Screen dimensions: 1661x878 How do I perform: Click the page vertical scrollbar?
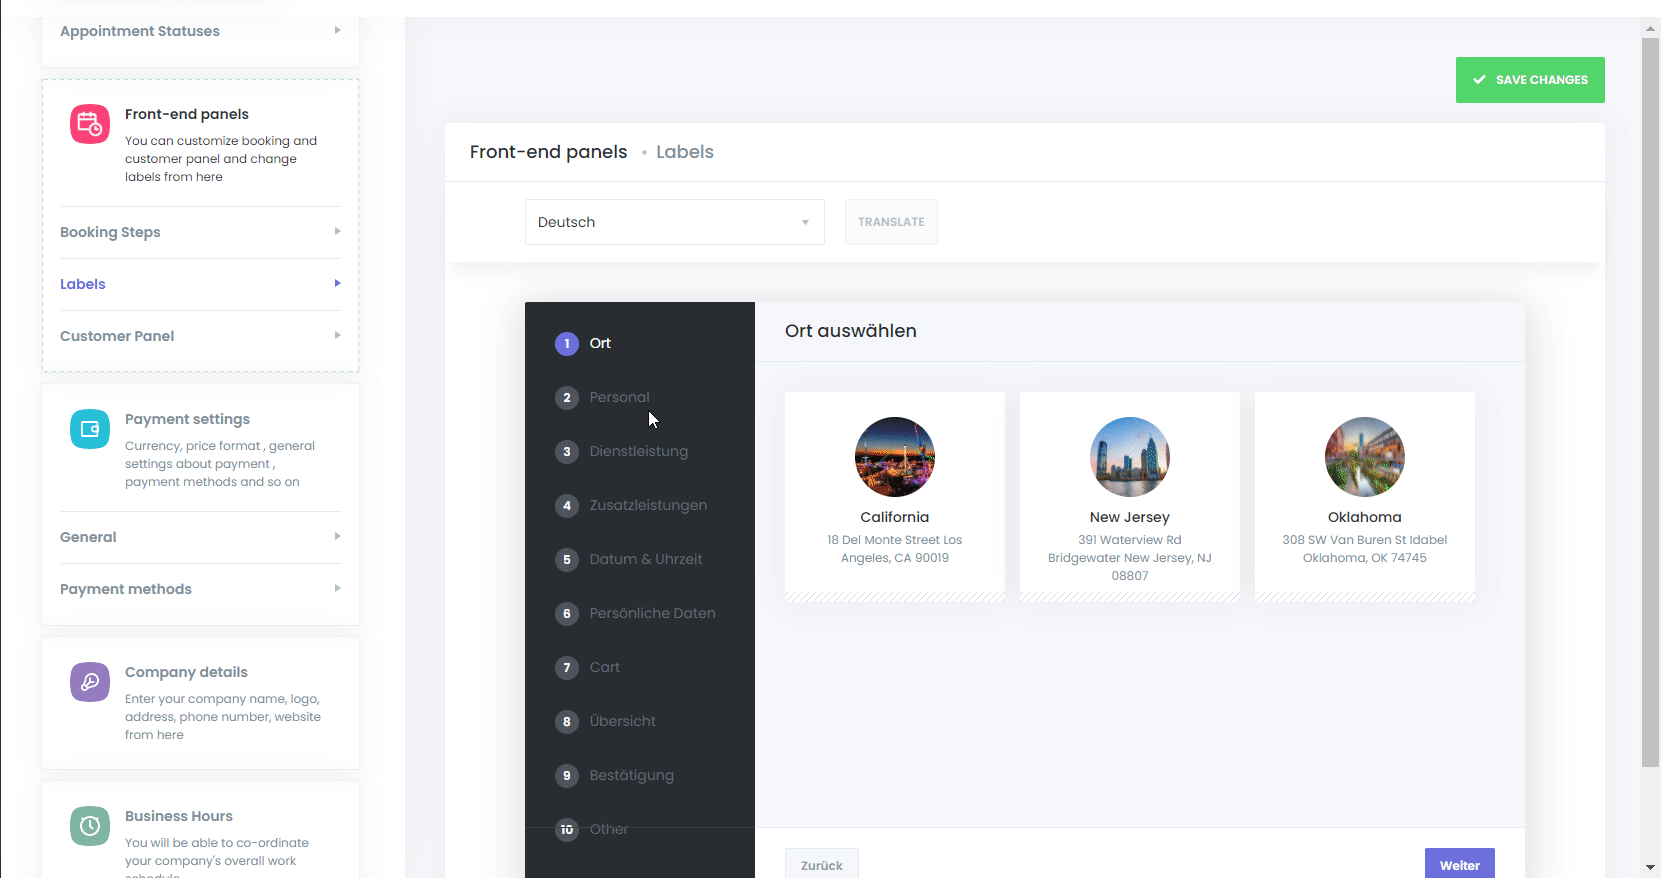(x=1650, y=400)
